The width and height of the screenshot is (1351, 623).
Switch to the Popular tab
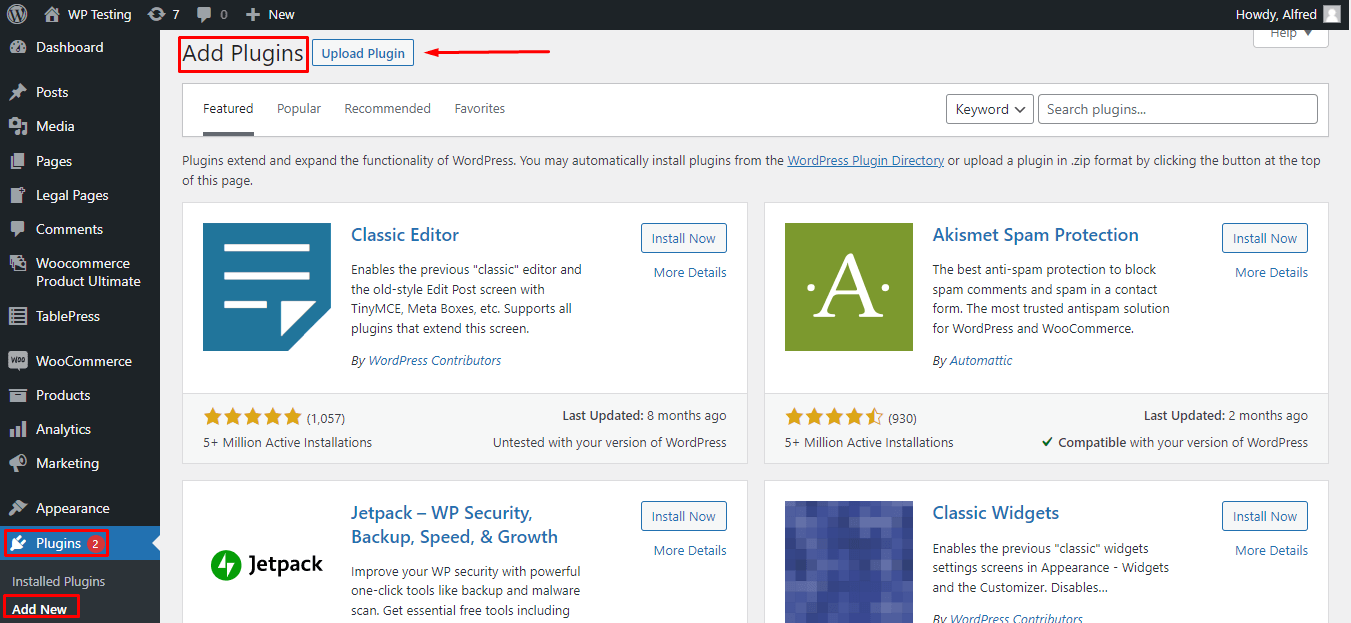pyautogui.click(x=299, y=109)
